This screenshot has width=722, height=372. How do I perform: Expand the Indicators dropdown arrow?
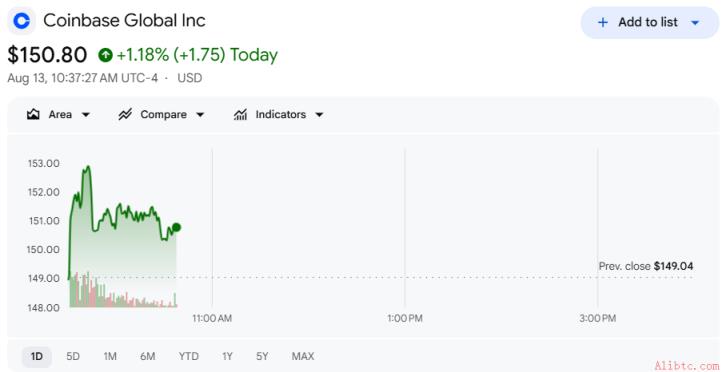click(x=319, y=115)
